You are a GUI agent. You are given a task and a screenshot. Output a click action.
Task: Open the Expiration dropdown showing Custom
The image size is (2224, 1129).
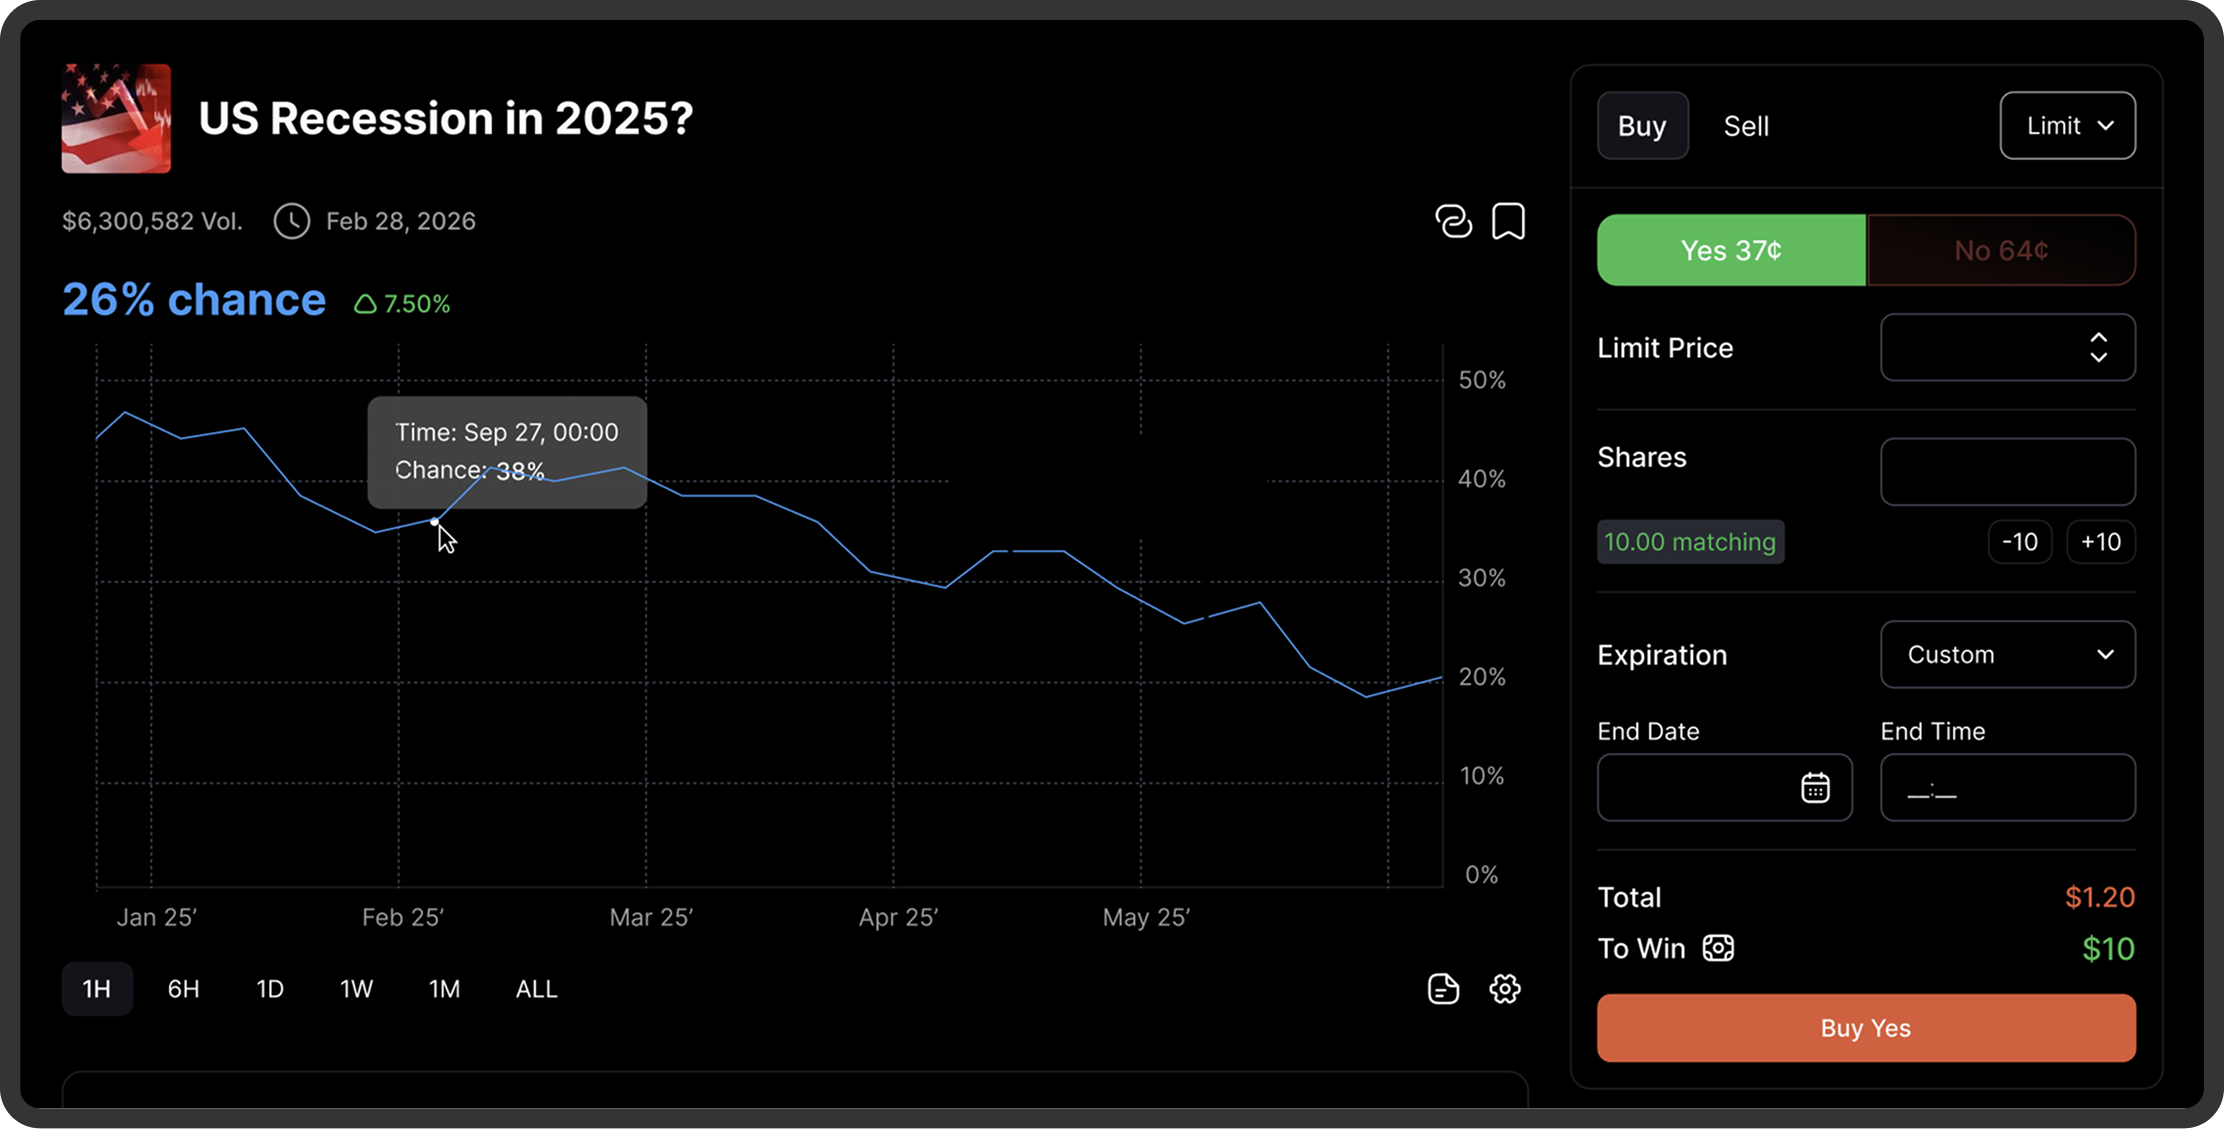(x=2007, y=654)
